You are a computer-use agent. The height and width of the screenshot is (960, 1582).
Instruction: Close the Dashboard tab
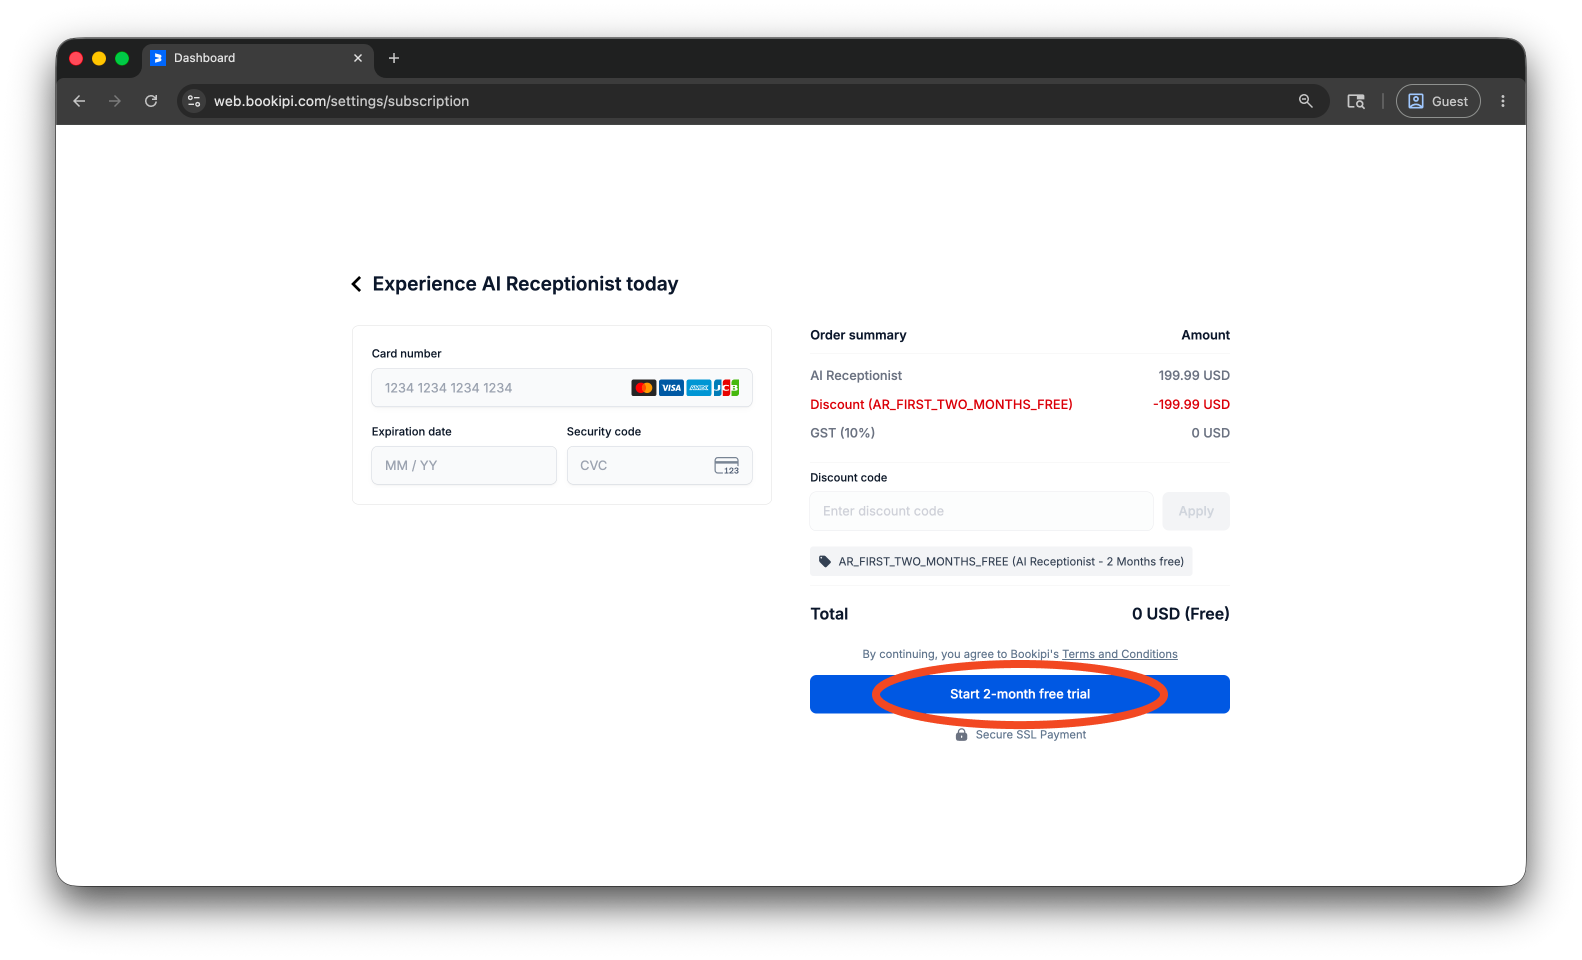358,58
